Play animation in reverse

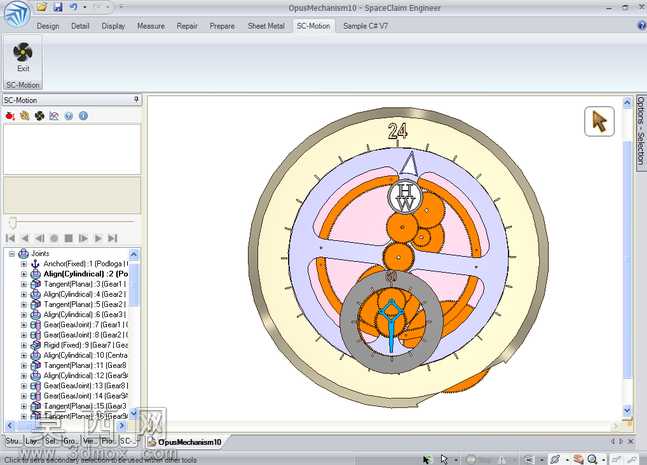tap(25, 238)
